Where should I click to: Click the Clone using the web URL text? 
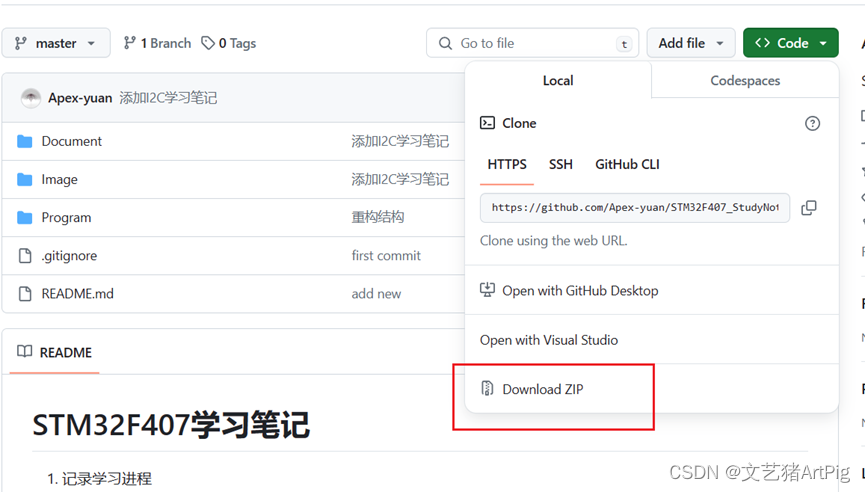click(553, 240)
